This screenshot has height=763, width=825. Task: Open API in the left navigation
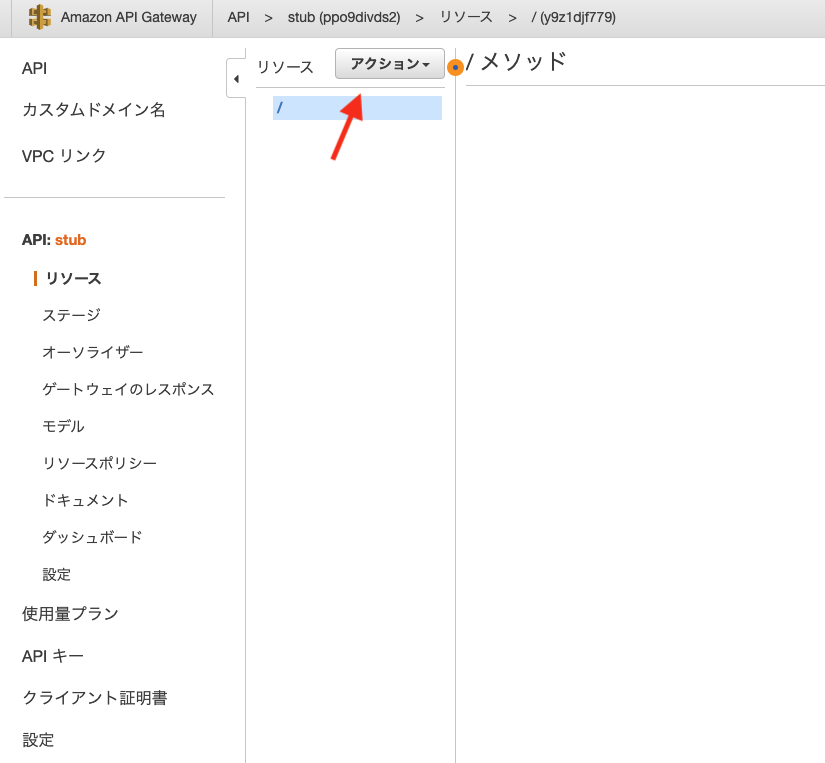[x=34, y=68]
